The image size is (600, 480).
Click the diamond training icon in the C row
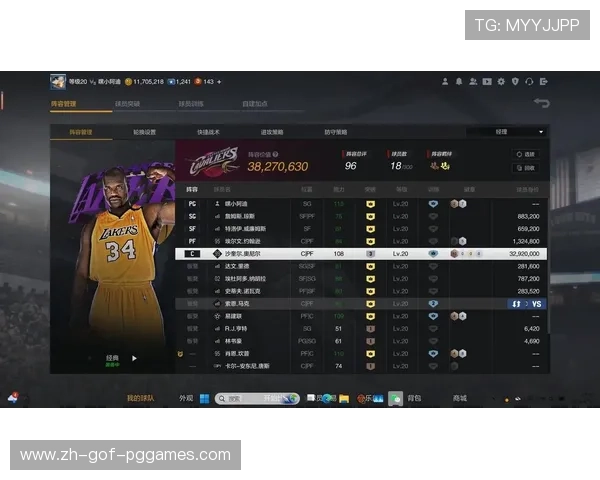(432, 254)
